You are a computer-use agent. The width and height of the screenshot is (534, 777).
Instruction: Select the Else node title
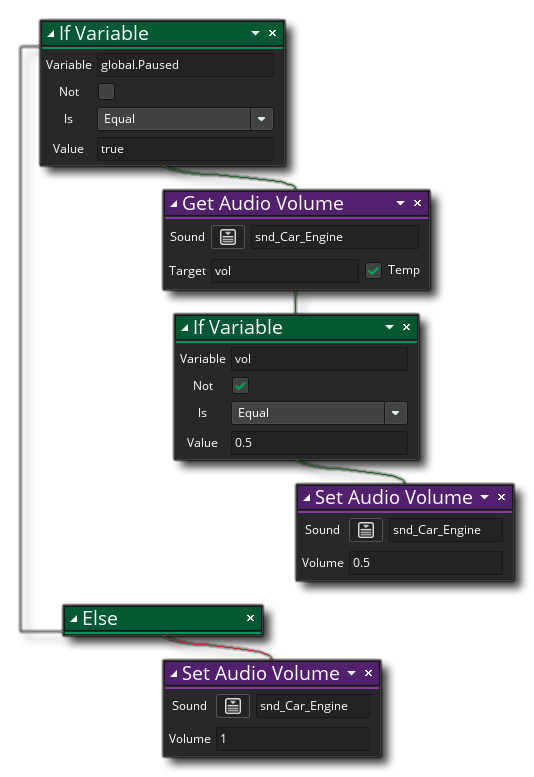coord(100,618)
